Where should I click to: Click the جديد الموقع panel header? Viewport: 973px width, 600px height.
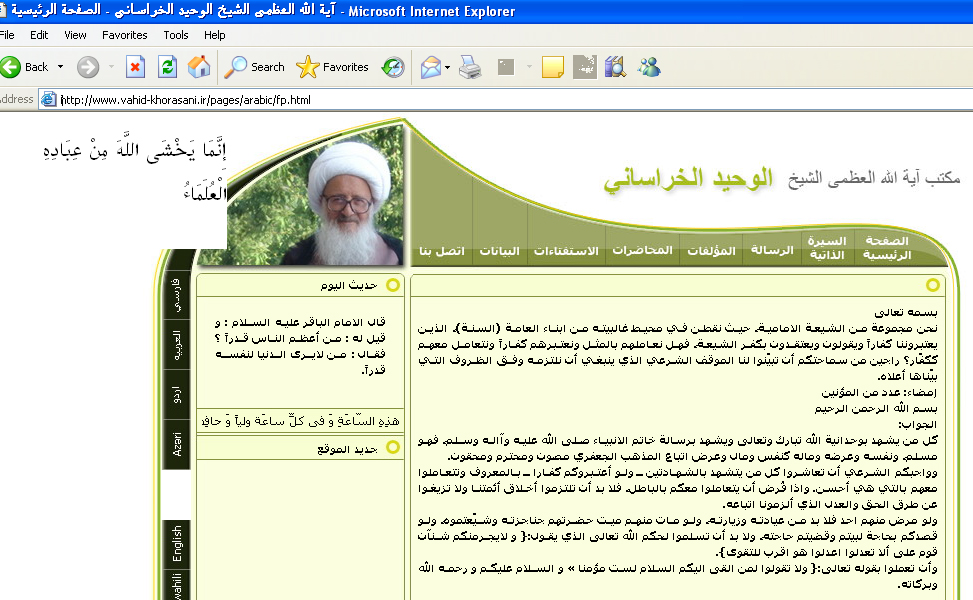301,448
